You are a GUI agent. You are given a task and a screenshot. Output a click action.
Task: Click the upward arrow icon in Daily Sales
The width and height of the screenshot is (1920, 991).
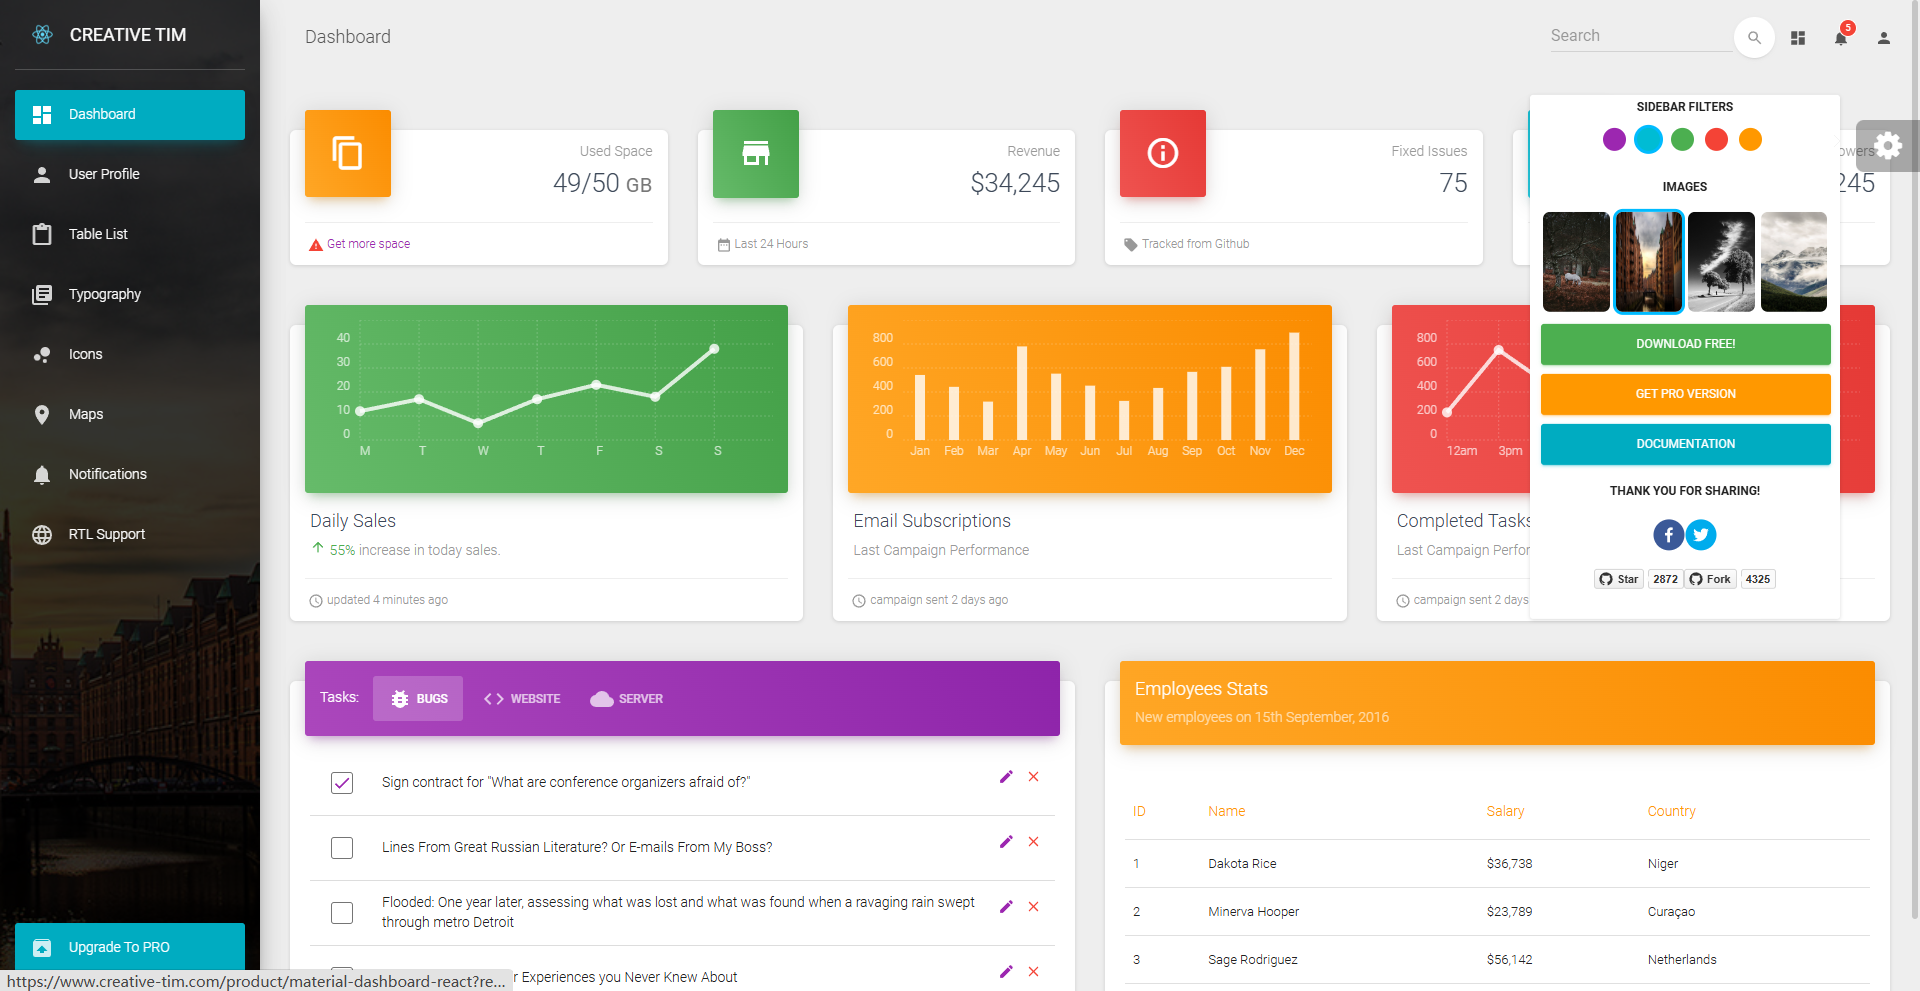[318, 548]
